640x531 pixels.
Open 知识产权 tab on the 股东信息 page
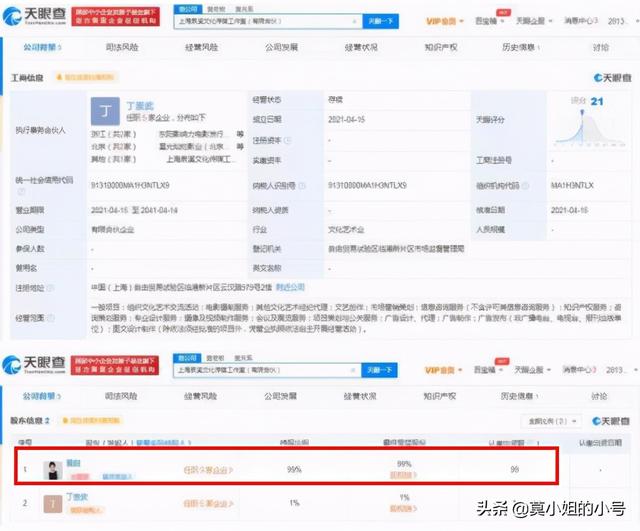pyautogui.click(x=440, y=396)
